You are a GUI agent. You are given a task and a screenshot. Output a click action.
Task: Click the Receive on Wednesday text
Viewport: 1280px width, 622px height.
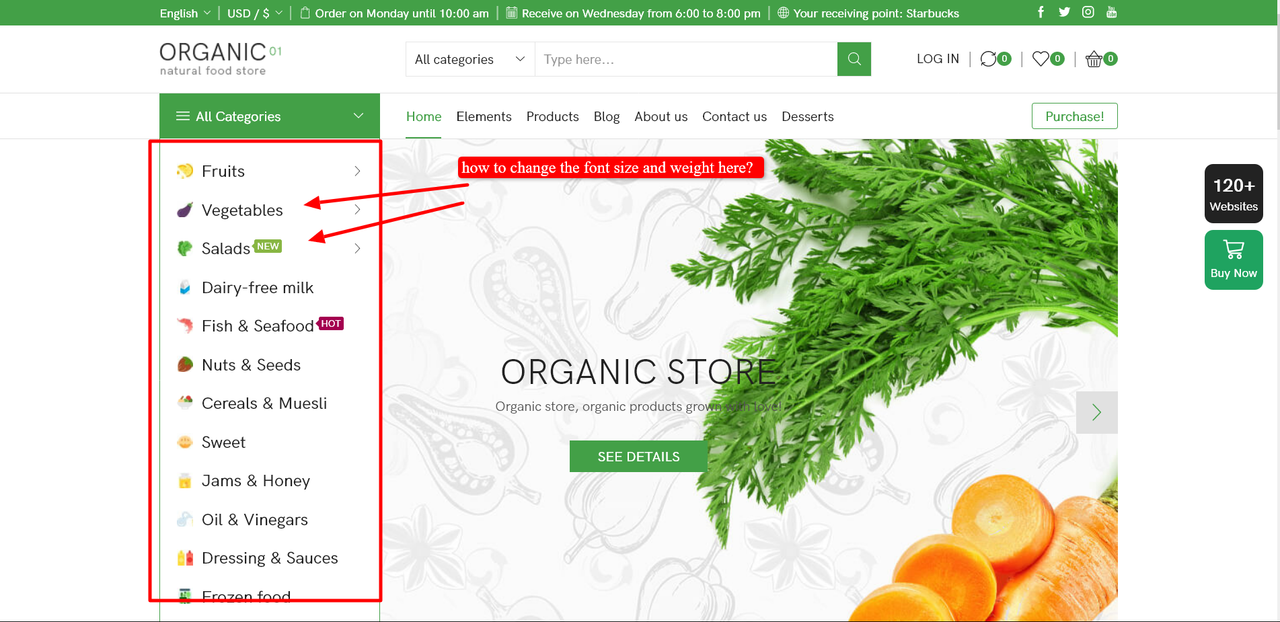[641, 13]
